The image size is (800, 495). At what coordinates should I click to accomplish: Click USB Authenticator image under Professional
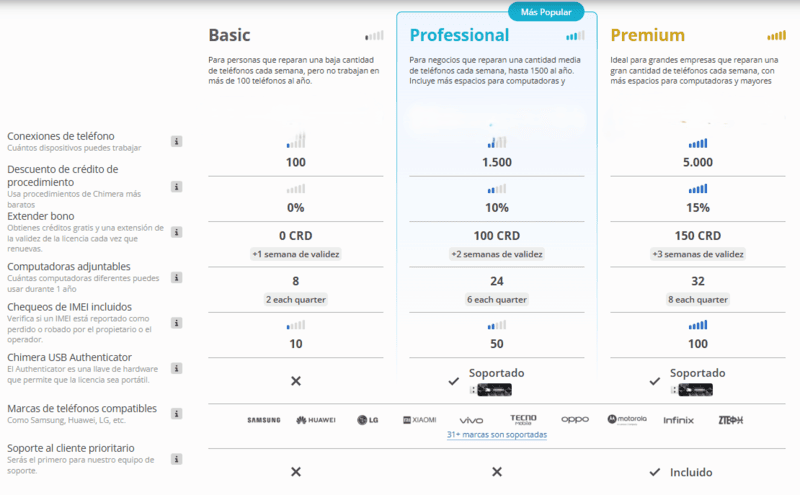point(497,389)
